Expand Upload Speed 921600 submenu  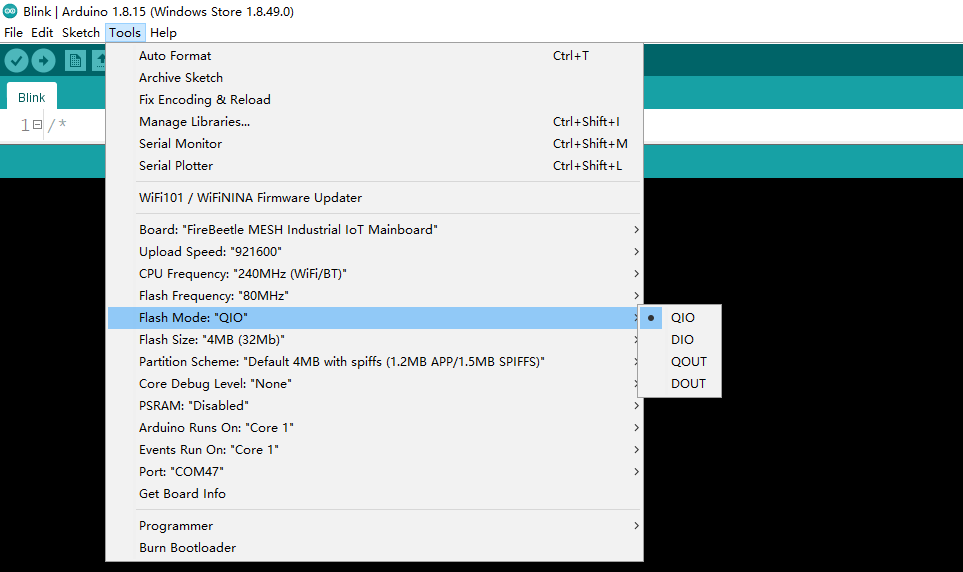[x=375, y=252]
